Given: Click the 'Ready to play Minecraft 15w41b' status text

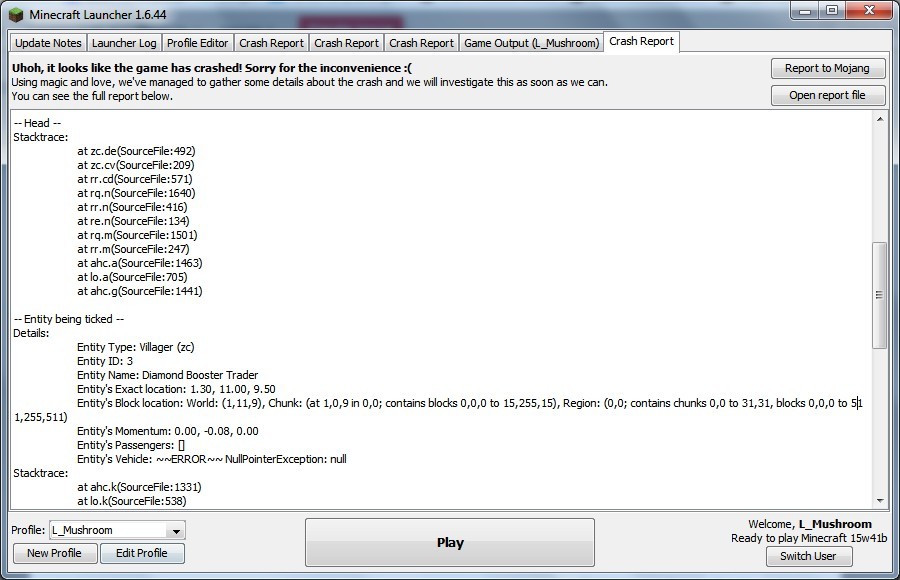Looking at the screenshot, I should [809, 538].
